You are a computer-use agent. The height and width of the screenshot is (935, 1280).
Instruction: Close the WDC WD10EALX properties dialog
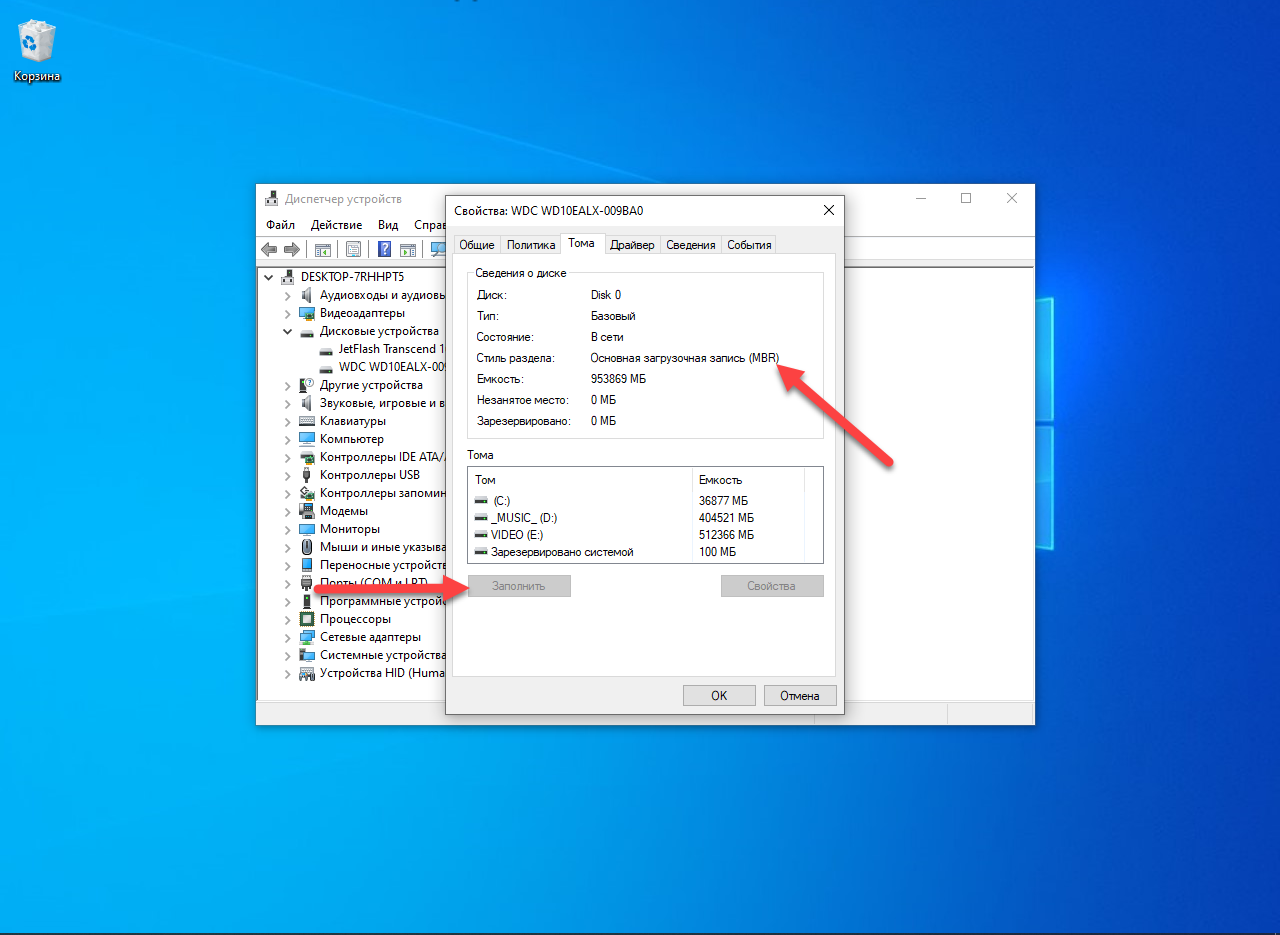[x=829, y=210]
